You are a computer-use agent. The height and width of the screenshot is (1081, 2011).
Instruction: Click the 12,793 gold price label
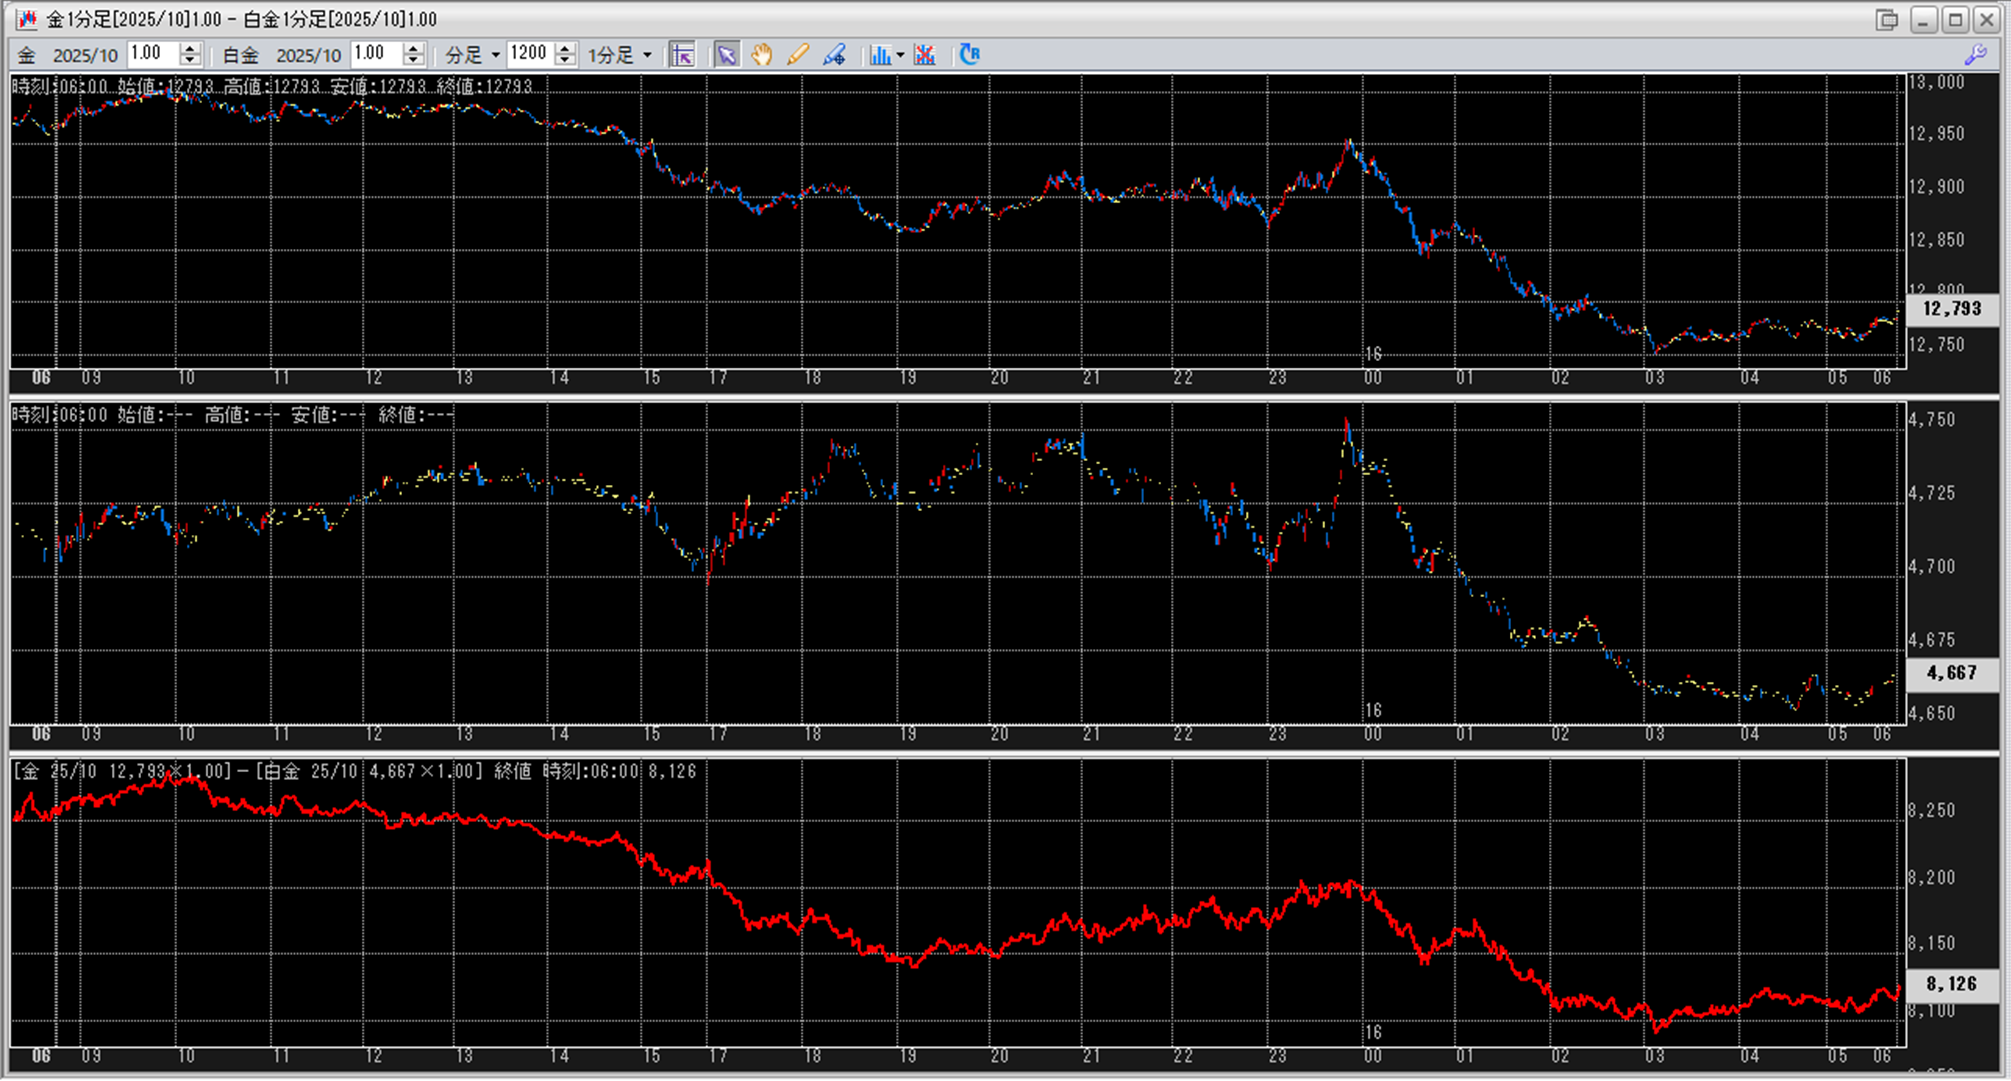1951,309
